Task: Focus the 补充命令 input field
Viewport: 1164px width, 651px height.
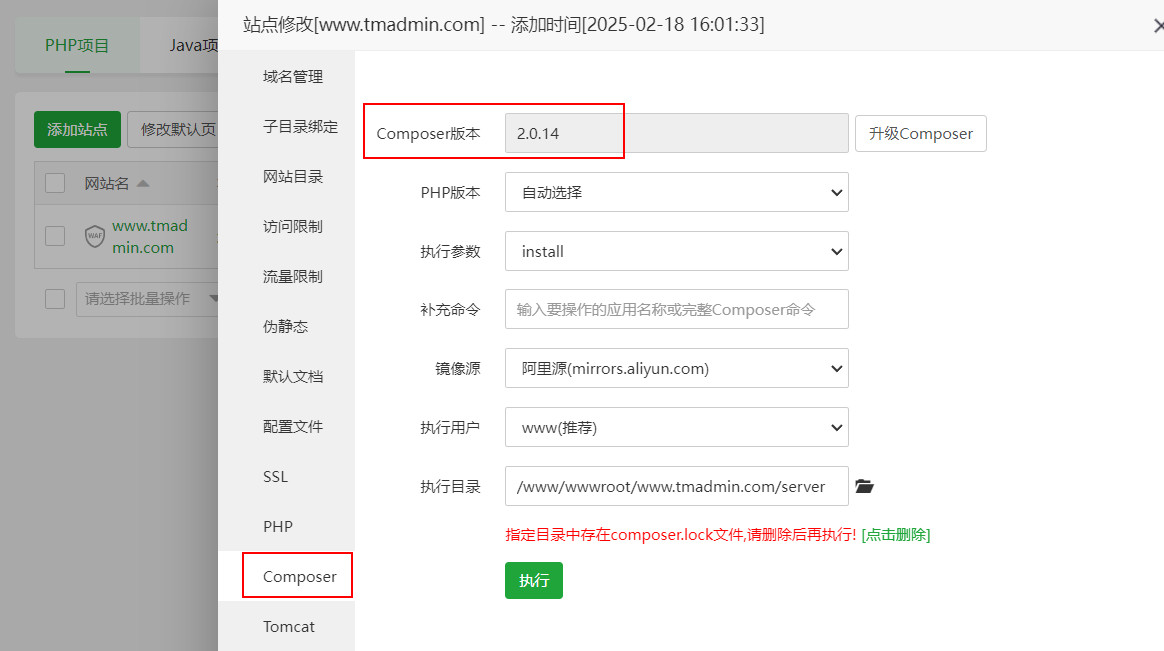Action: [676, 310]
